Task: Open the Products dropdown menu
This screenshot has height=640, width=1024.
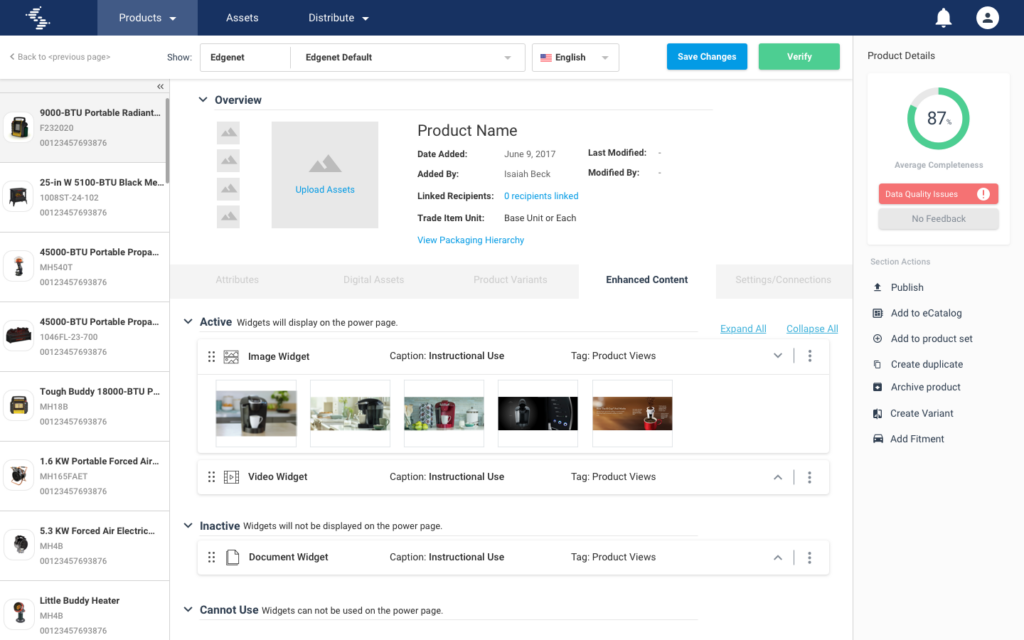Action: coord(147,18)
